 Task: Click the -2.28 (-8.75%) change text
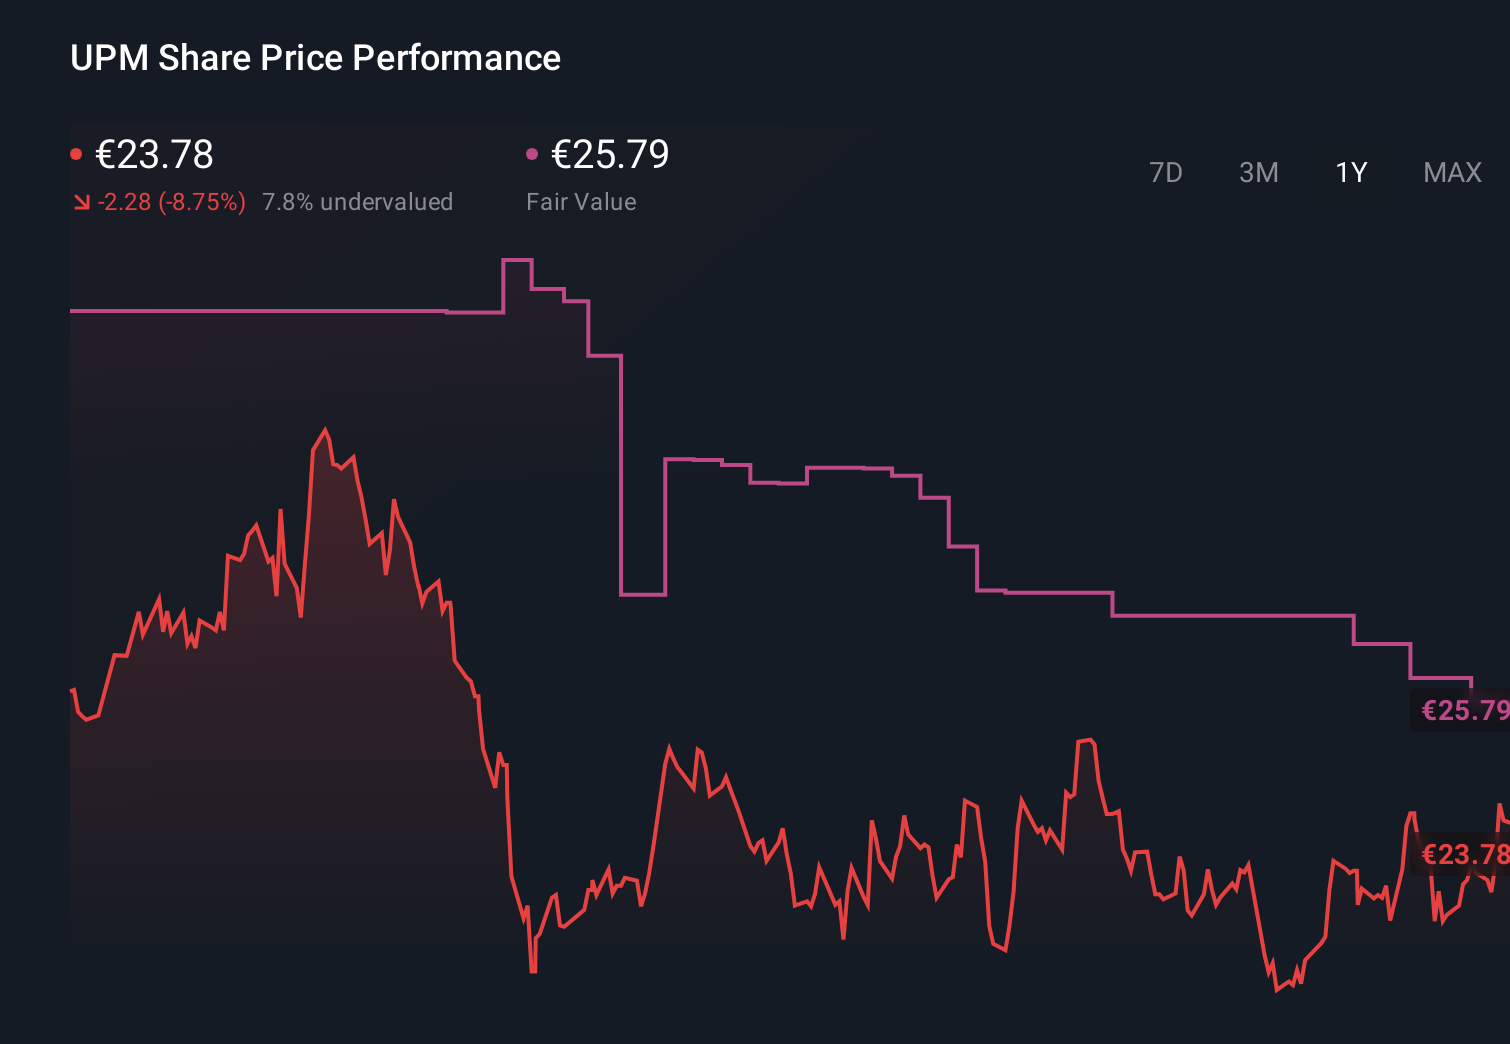pos(172,201)
